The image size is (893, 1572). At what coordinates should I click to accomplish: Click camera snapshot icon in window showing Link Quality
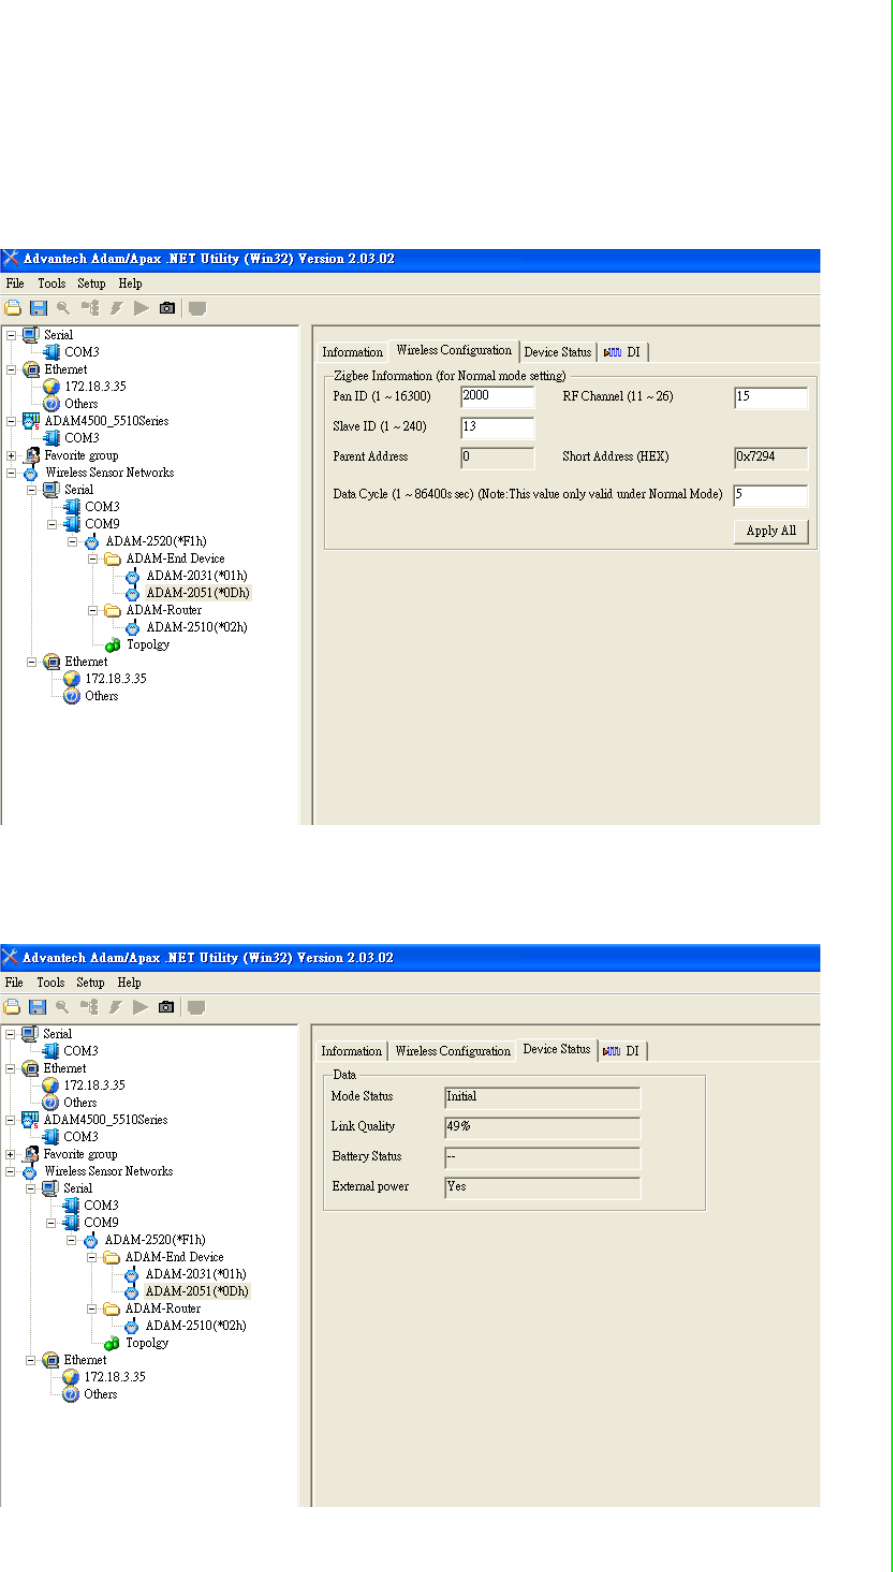[166, 1007]
